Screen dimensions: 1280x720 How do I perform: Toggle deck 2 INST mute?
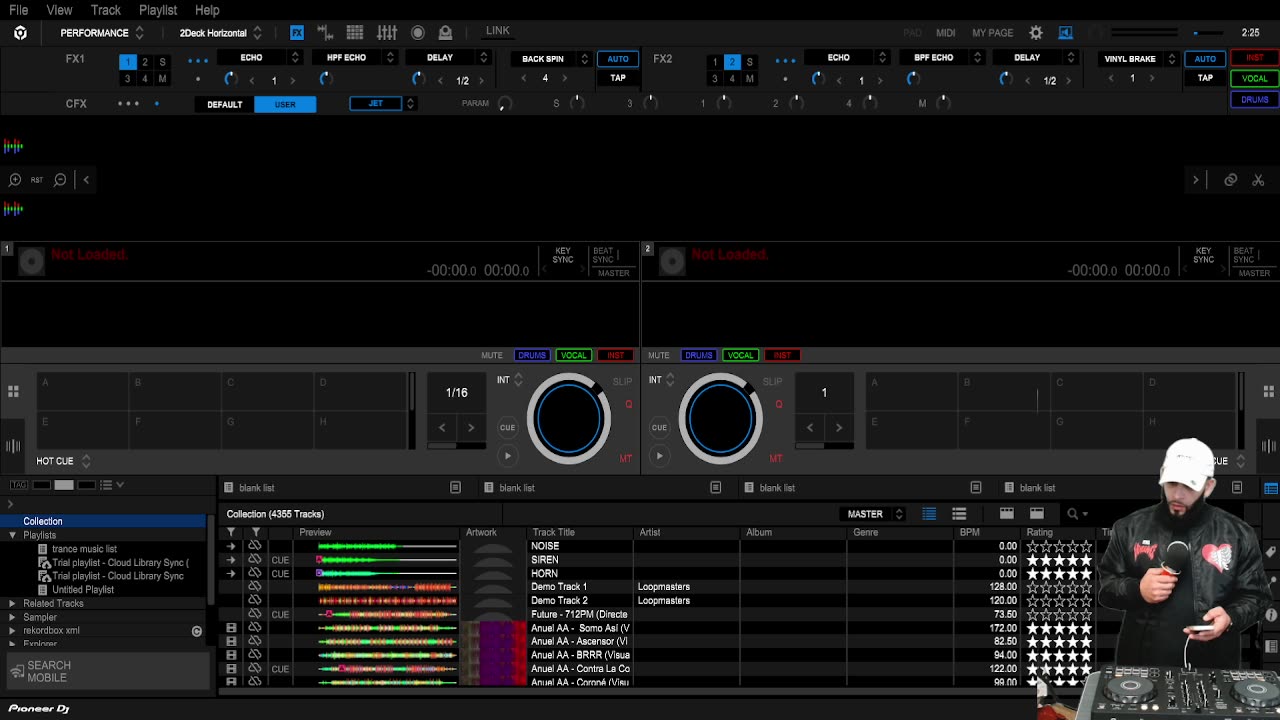coord(782,355)
